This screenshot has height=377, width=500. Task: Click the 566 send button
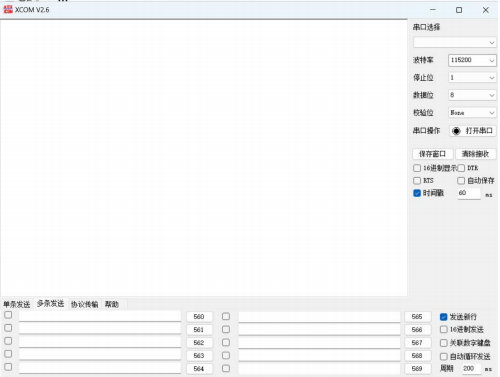coord(417,330)
